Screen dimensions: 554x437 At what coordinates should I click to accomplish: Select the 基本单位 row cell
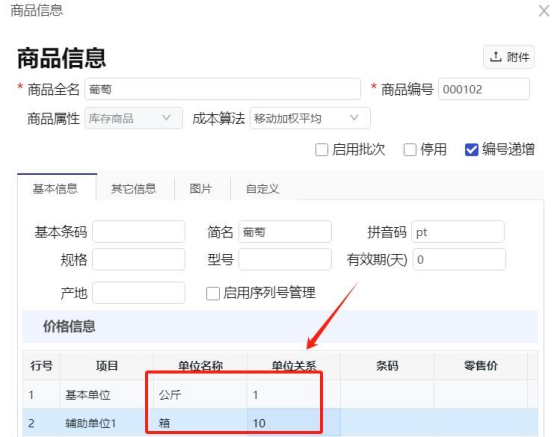click(107, 394)
